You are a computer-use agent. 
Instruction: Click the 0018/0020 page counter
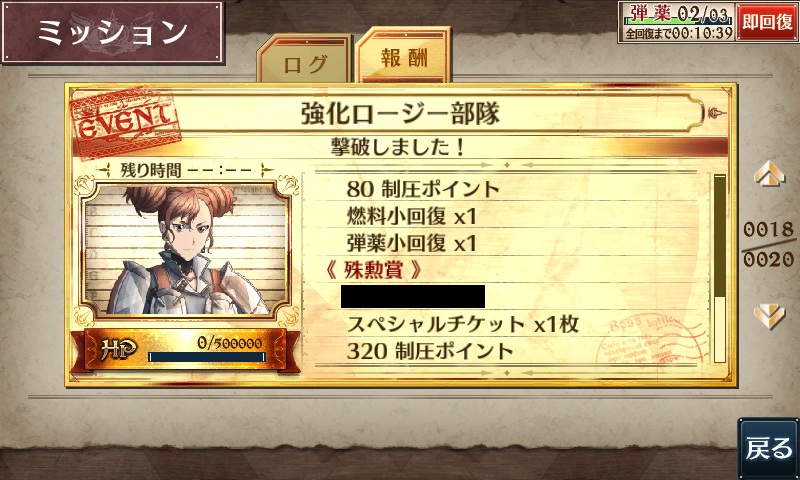(x=768, y=244)
